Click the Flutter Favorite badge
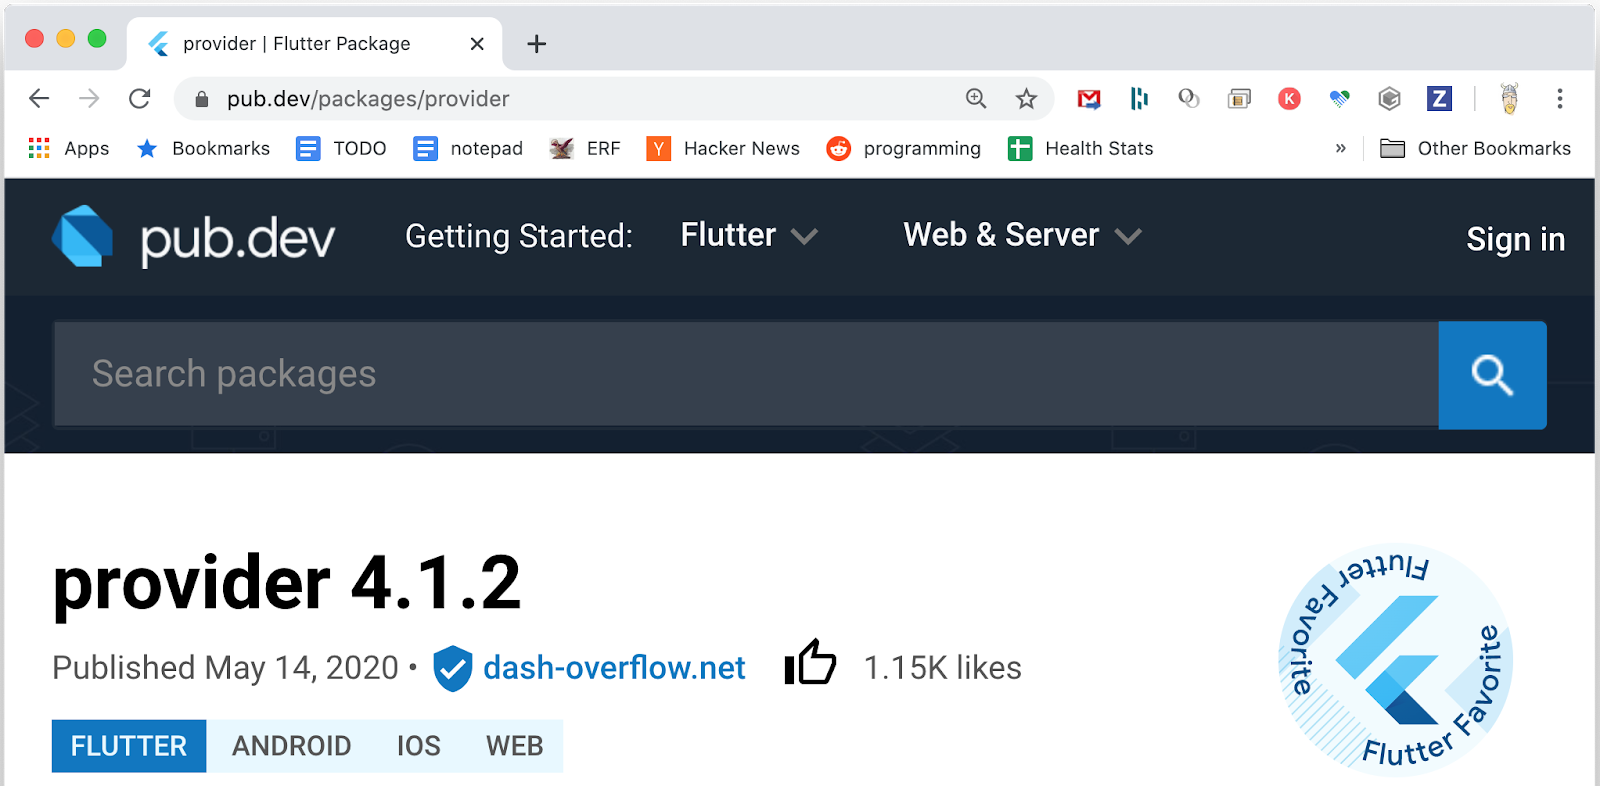This screenshot has width=1600, height=786. click(1395, 660)
